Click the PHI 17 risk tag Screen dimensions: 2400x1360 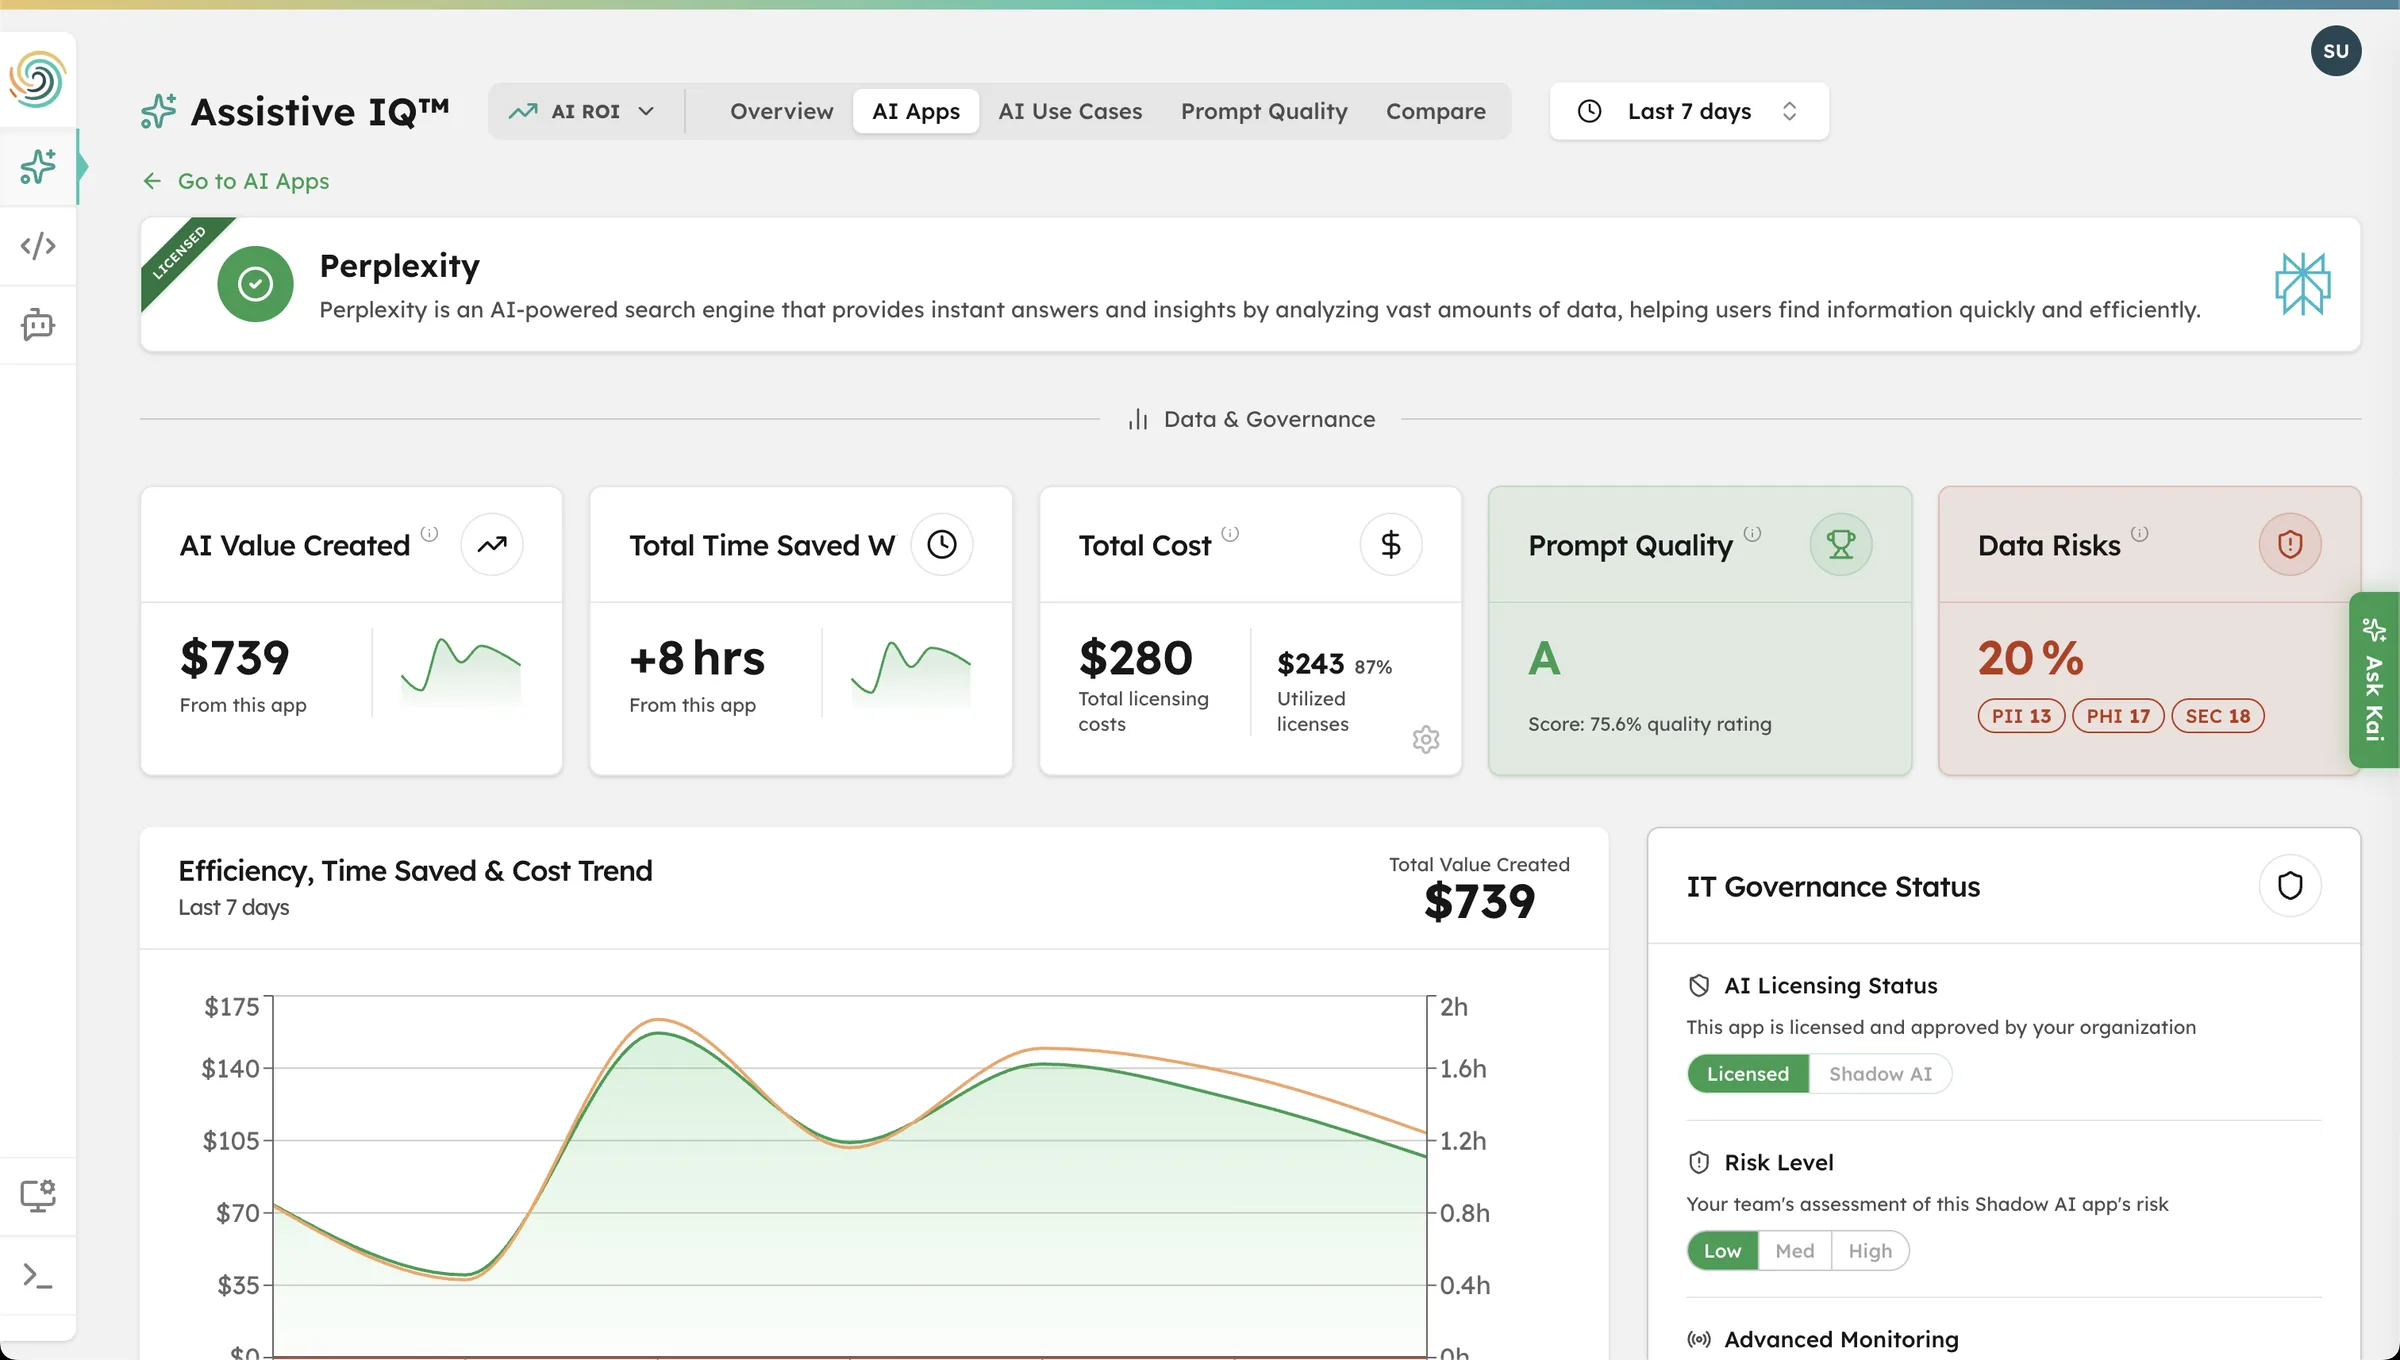tap(2118, 716)
